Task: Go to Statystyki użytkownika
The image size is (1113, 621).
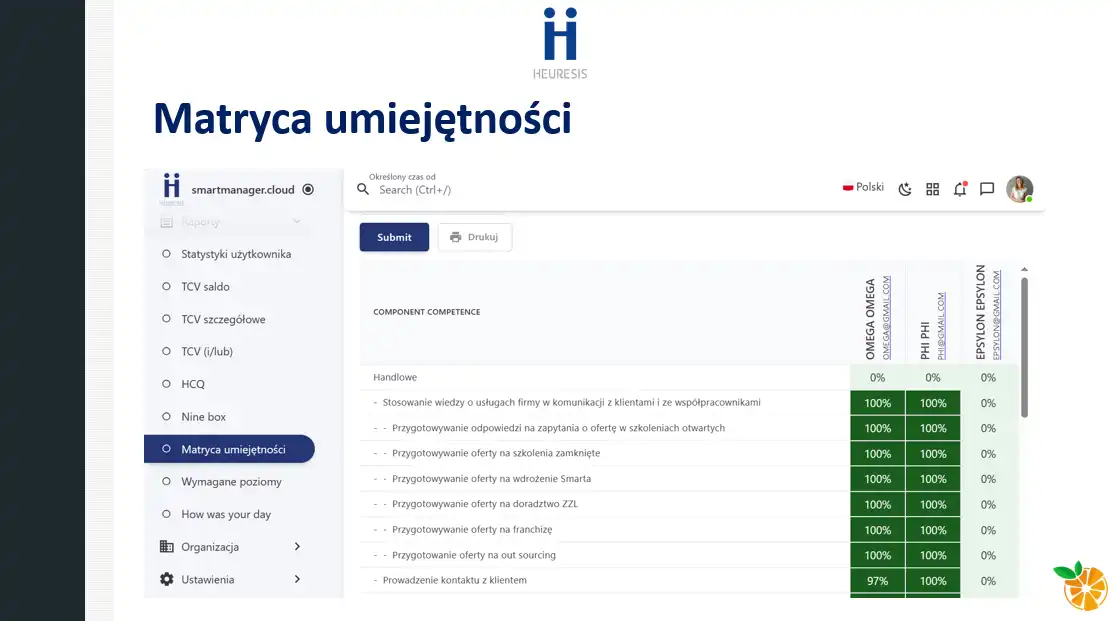Action: 236,254
